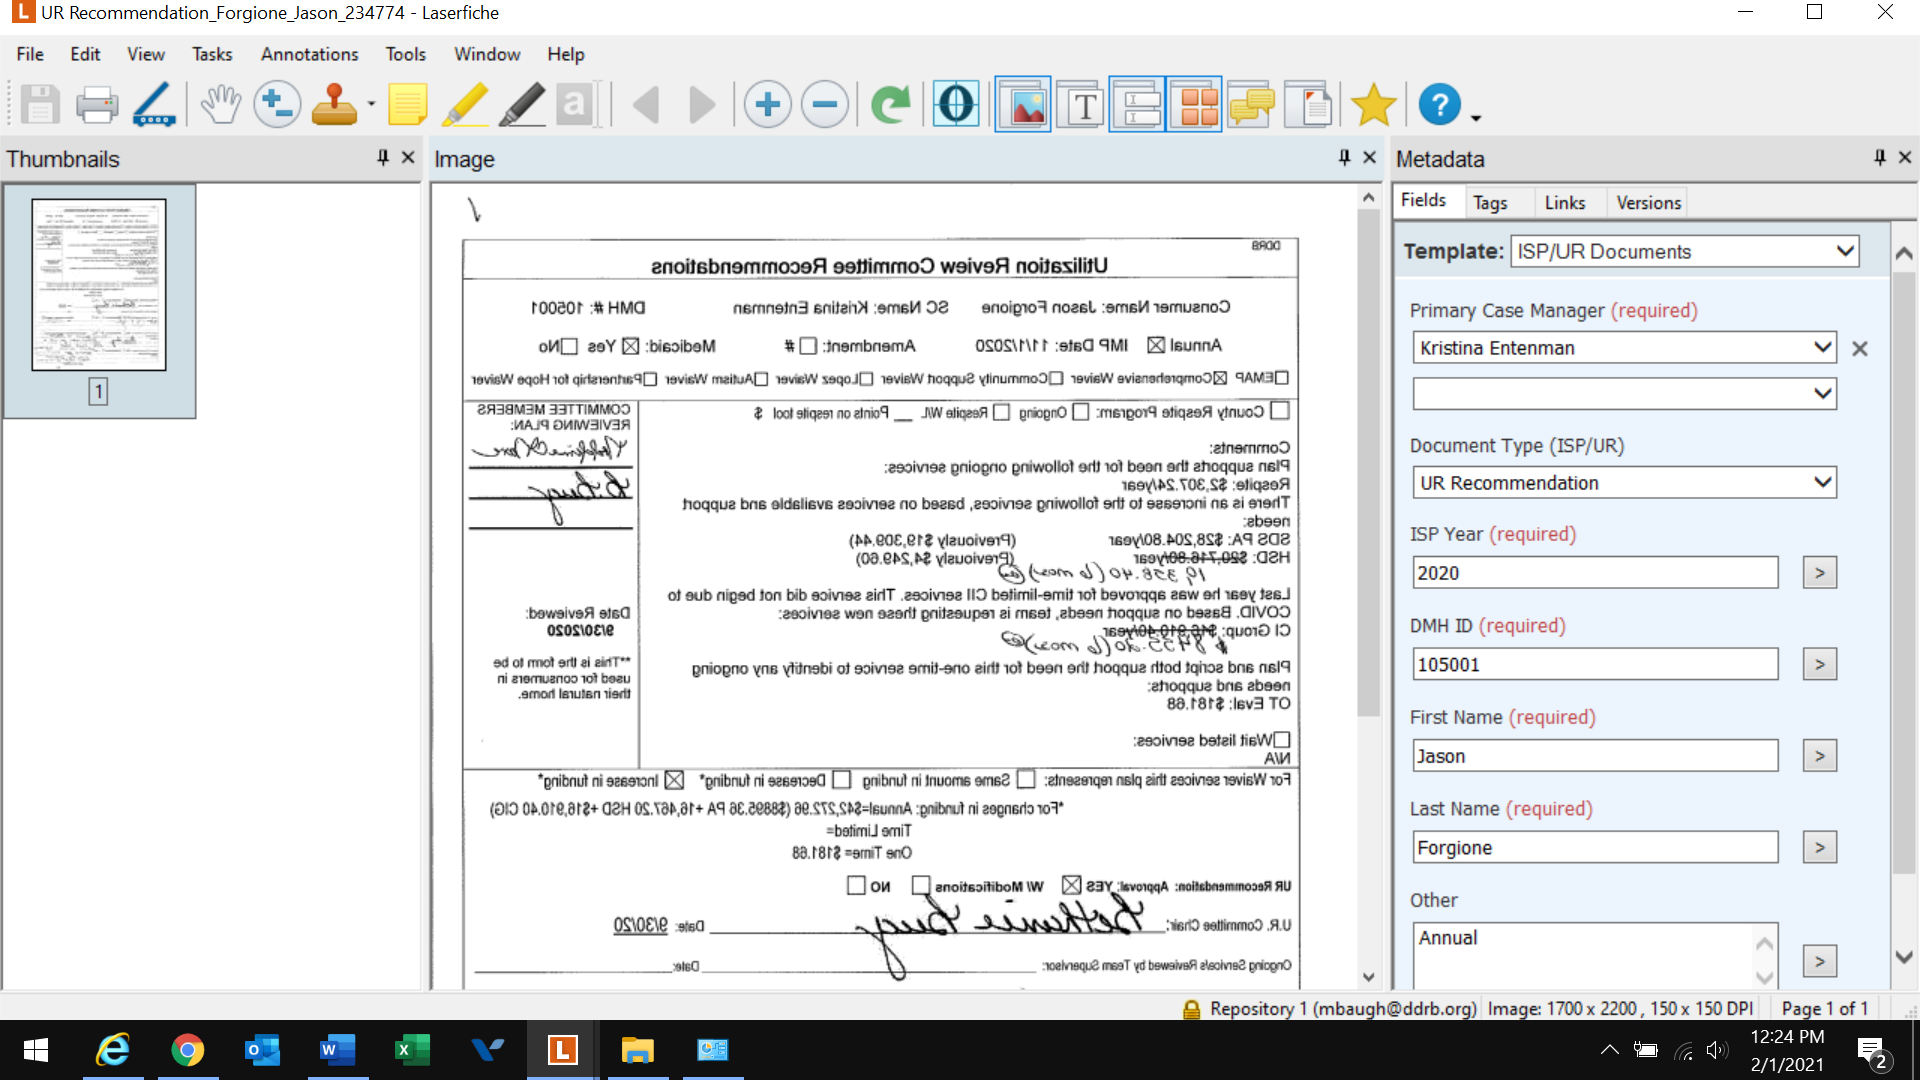Toggle the Image pane view button
1920x1080 pixels.
1023,104
